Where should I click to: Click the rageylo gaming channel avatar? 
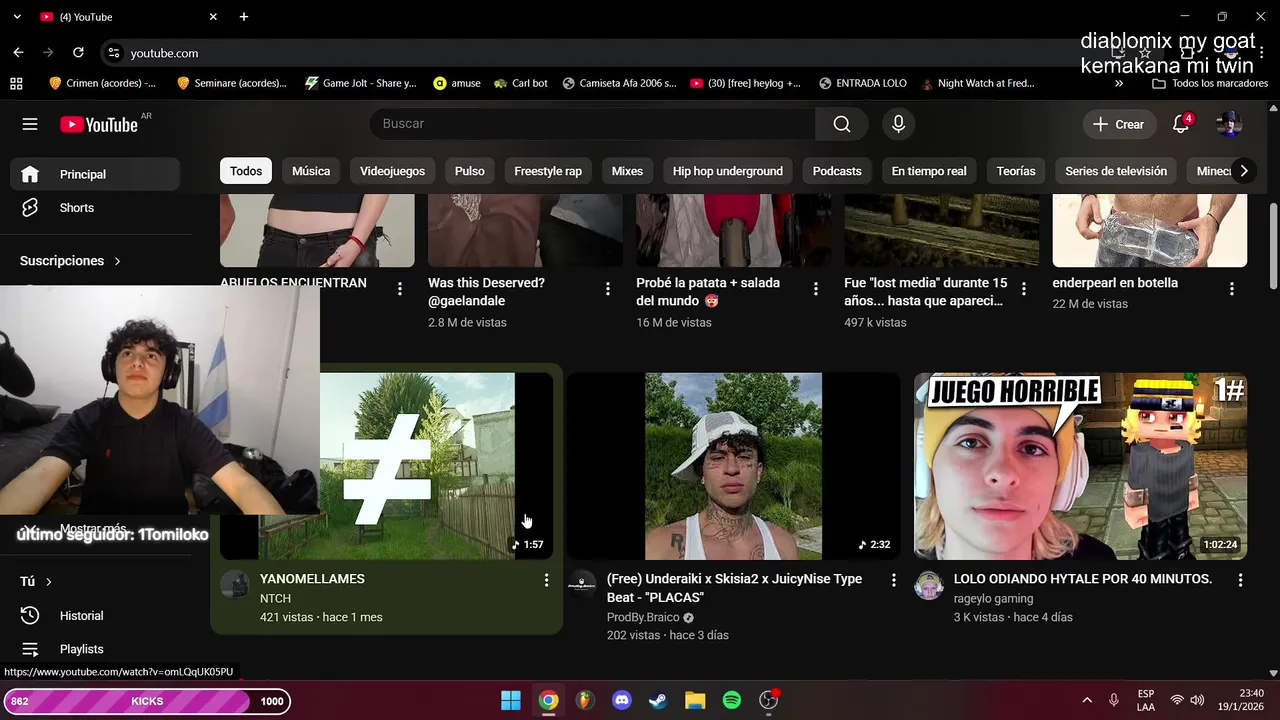coord(929,585)
